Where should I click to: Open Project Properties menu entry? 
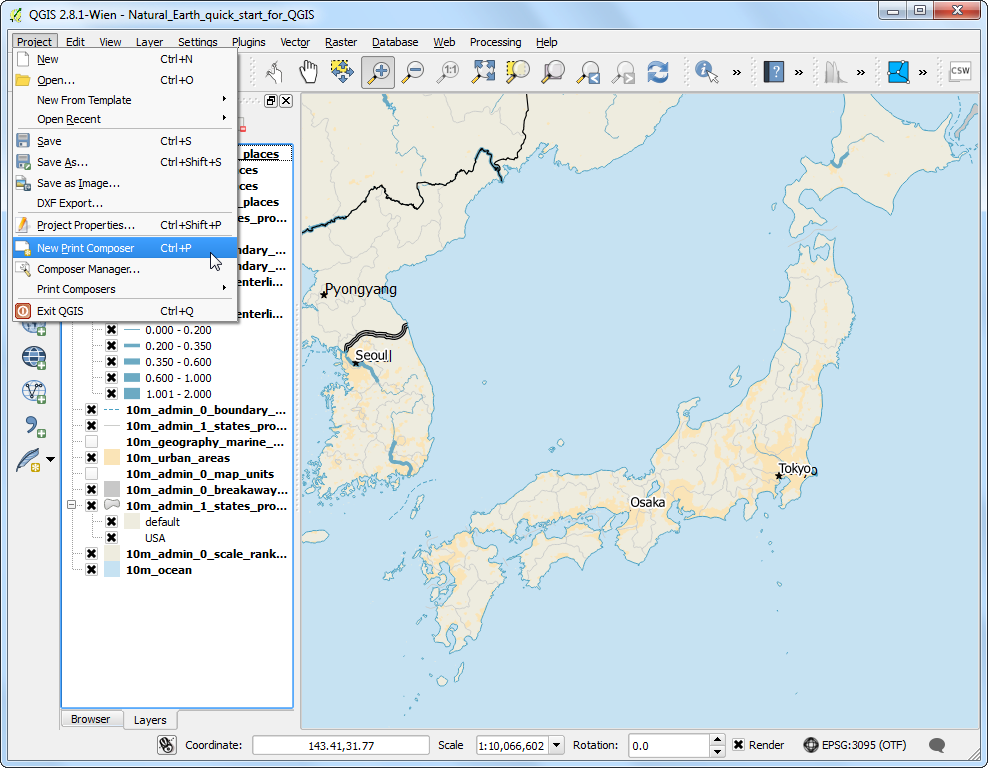tap(125, 225)
